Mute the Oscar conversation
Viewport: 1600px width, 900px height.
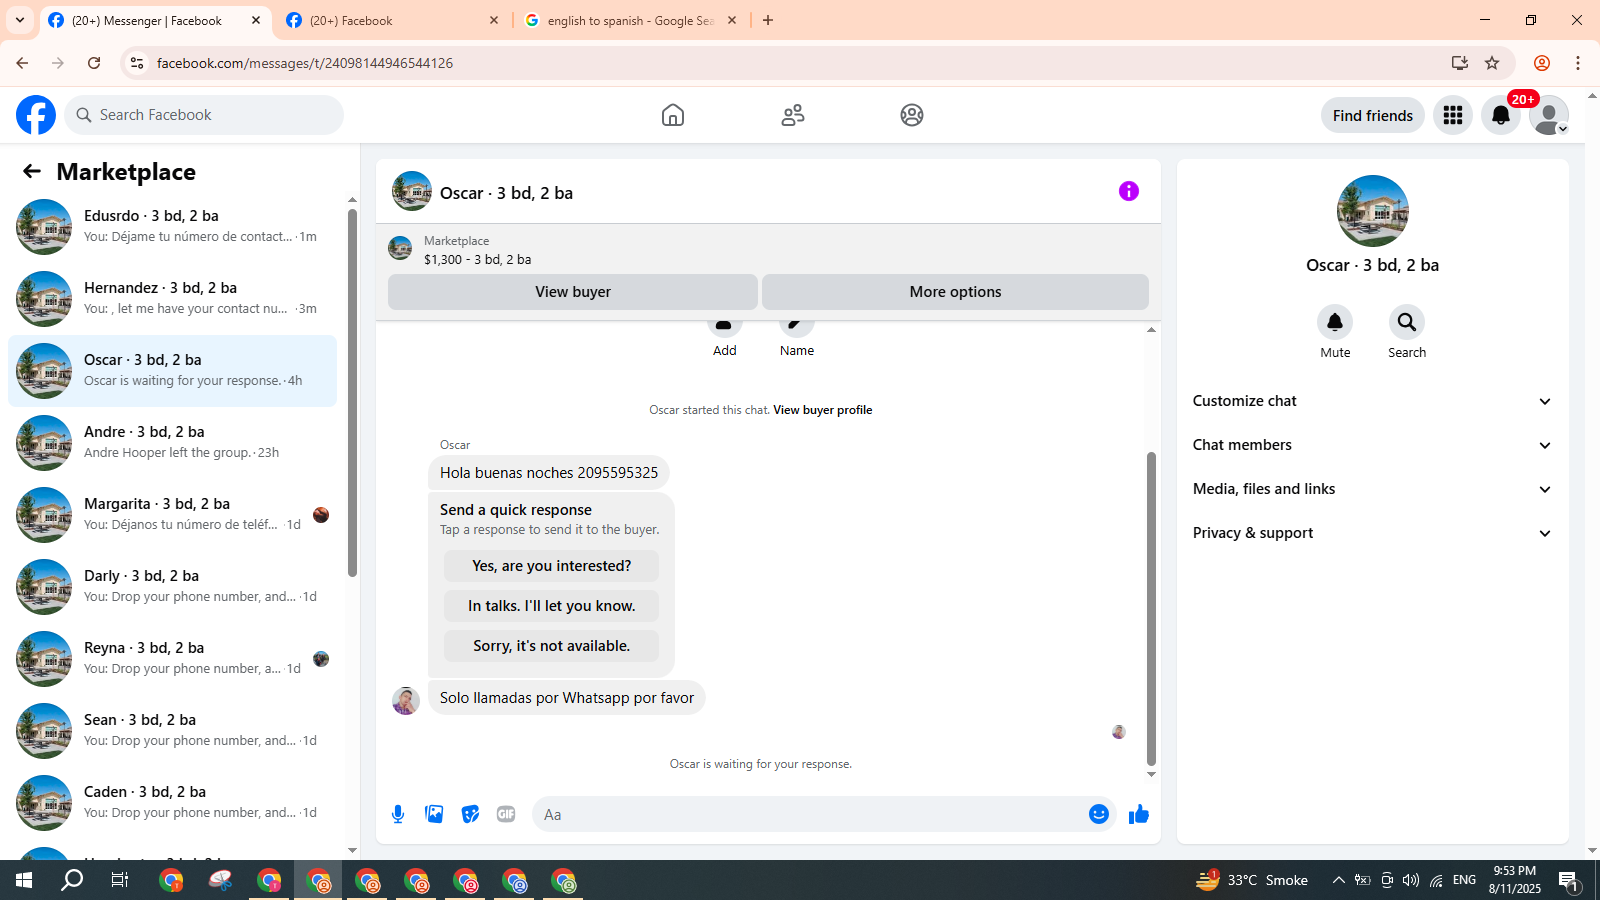(1335, 322)
